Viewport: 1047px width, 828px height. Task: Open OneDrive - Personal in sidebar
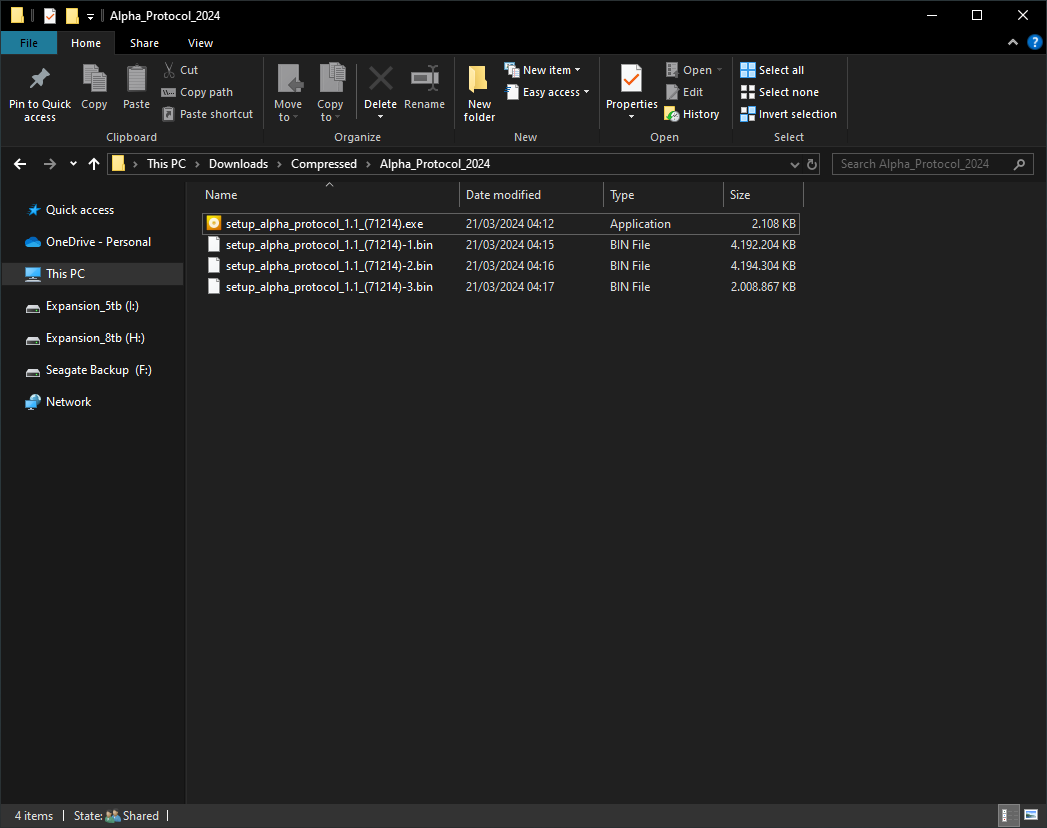click(98, 242)
